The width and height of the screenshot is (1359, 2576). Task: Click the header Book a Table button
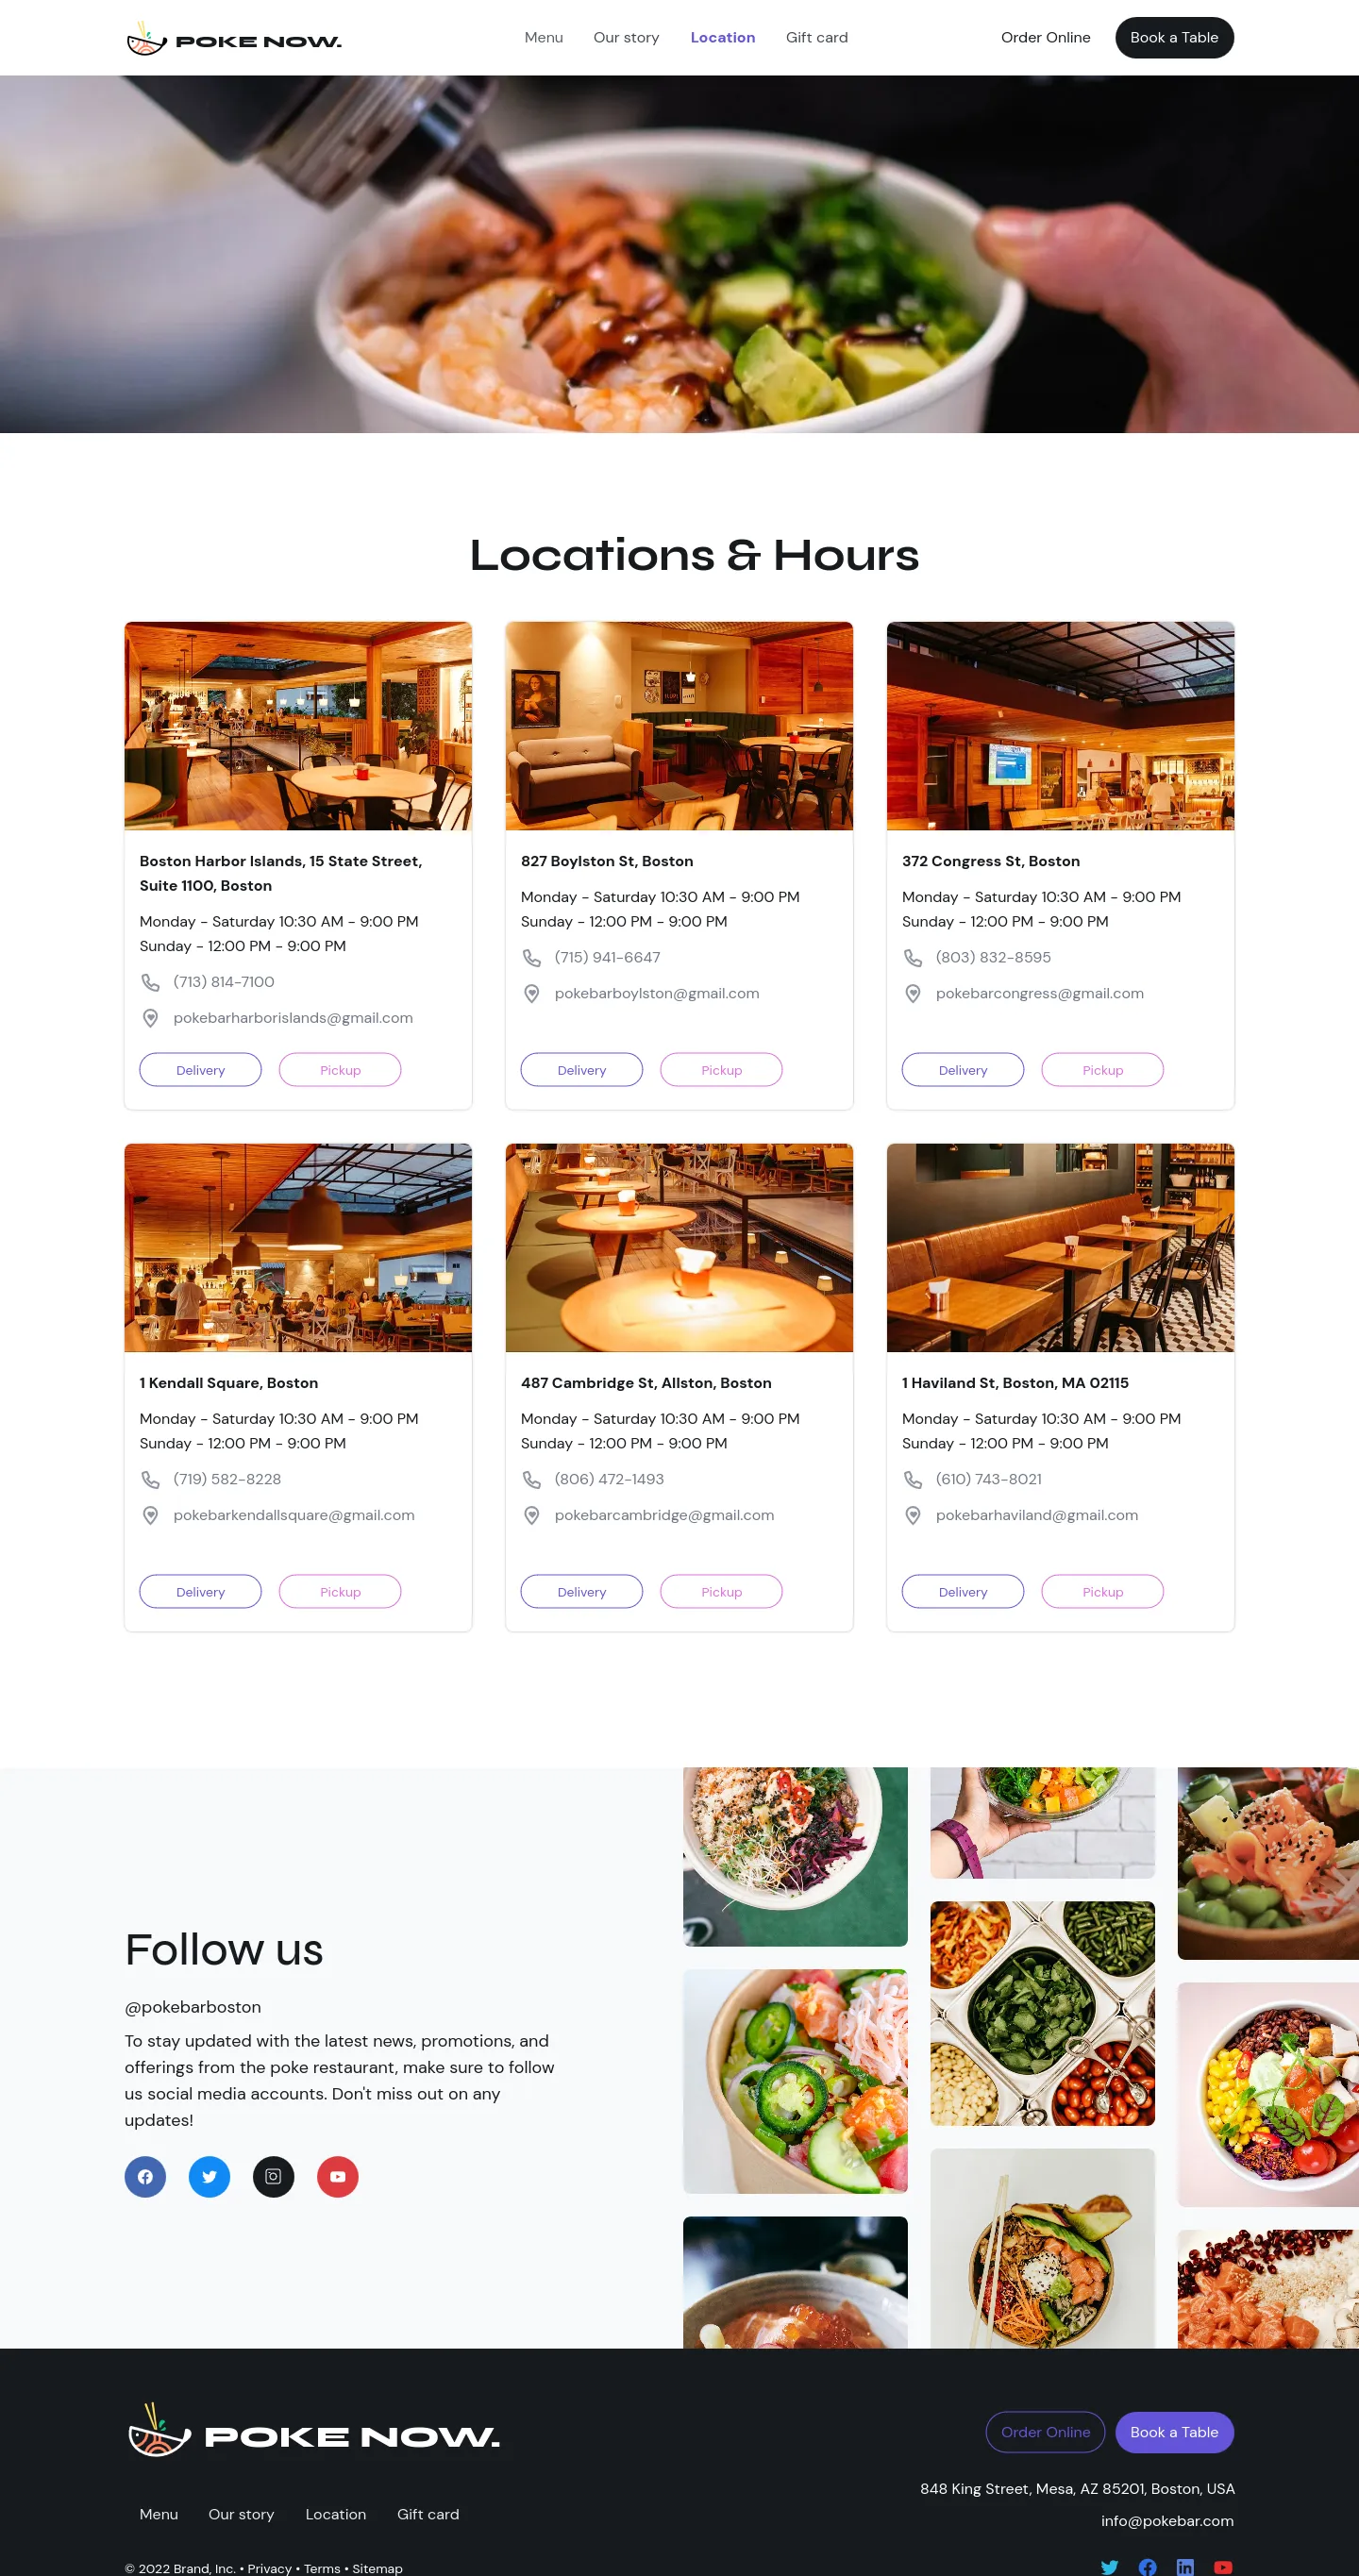coord(1174,38)
